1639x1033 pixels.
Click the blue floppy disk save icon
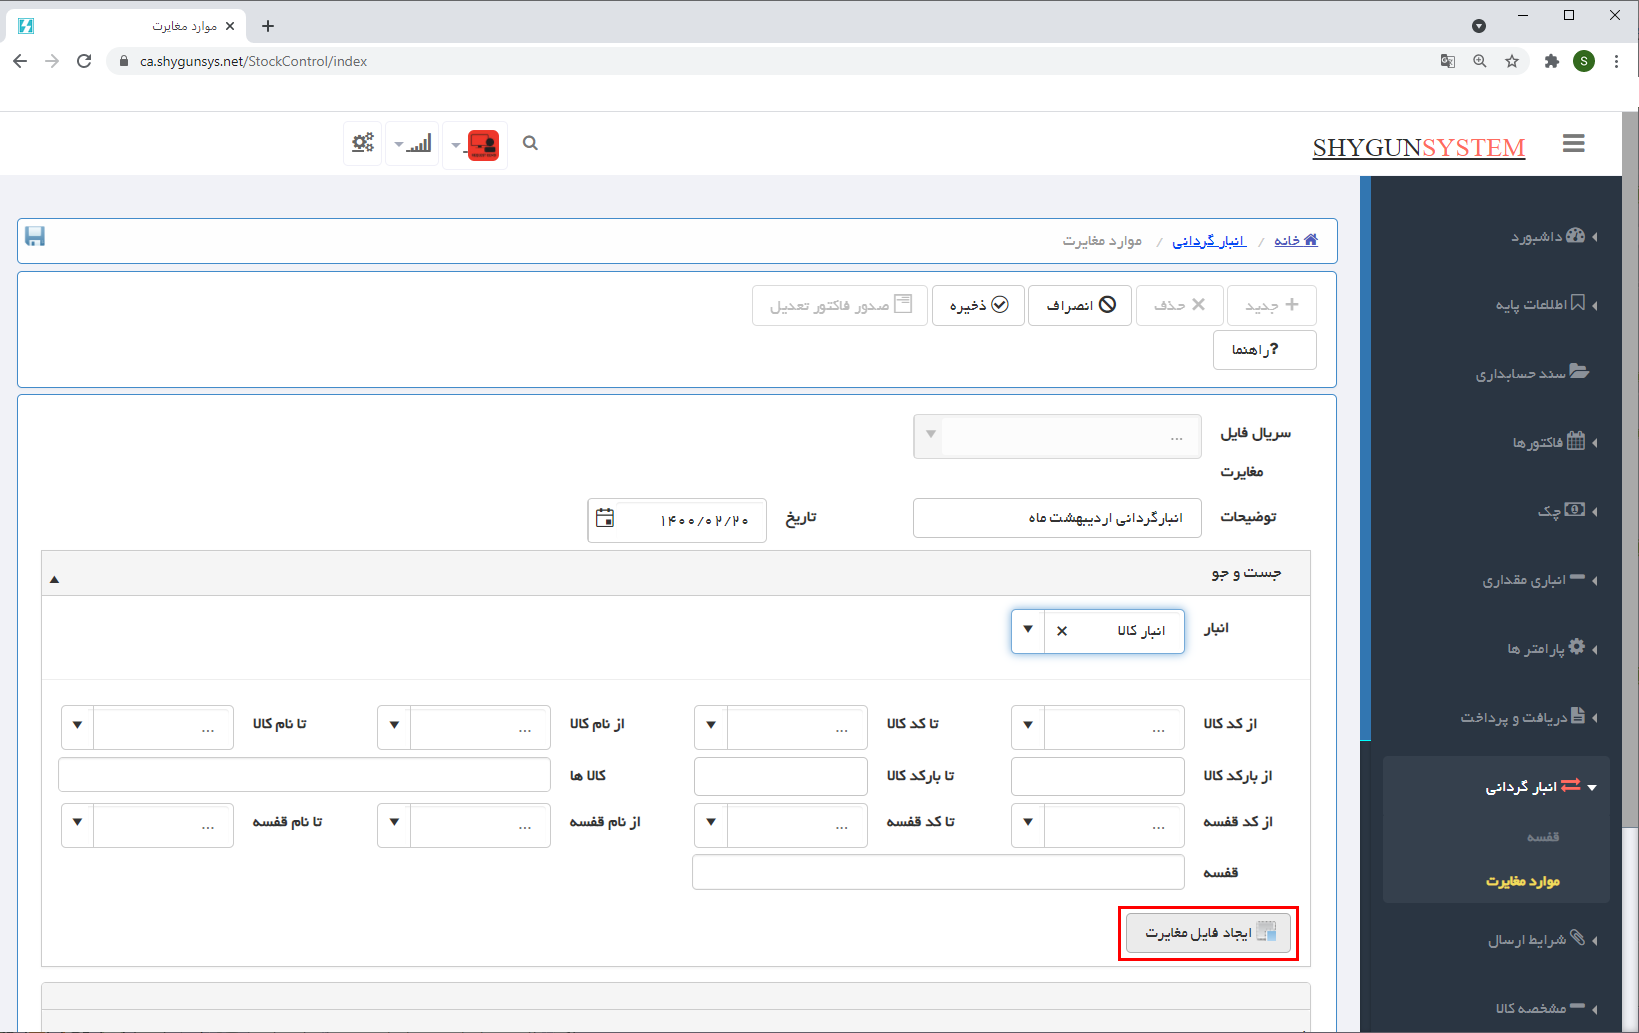click(35, 237)
